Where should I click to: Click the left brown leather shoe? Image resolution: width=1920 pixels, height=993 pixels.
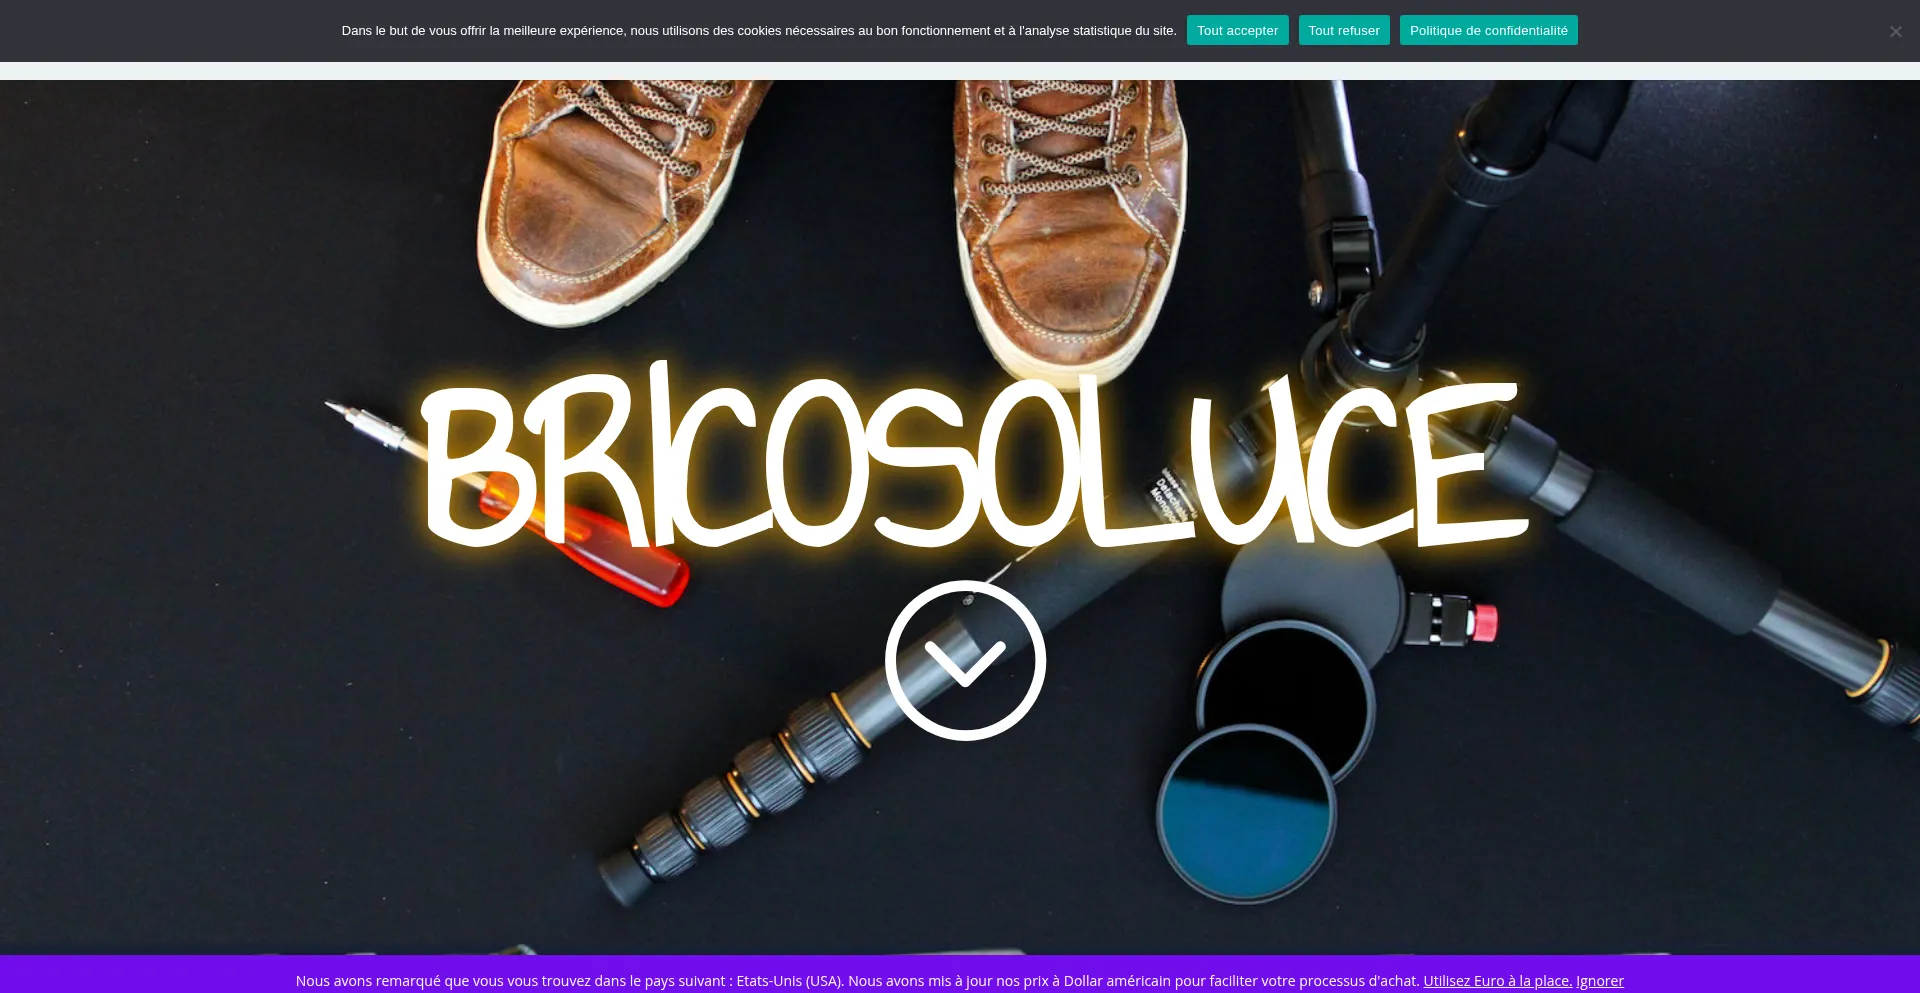coord(600,200)
